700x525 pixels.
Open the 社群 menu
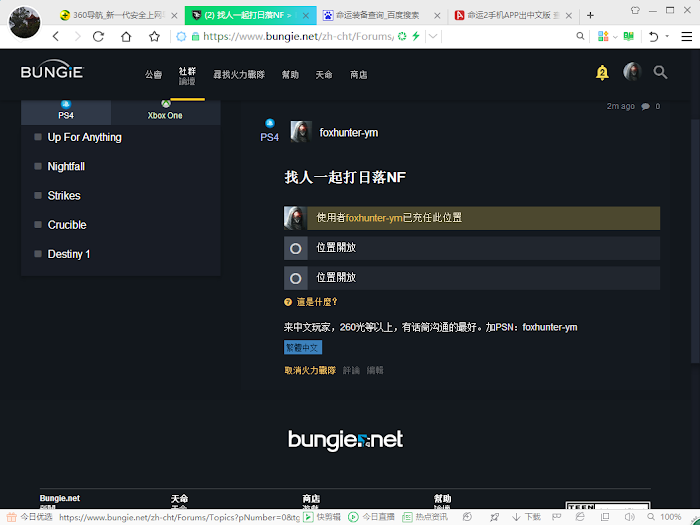[187, 75]
